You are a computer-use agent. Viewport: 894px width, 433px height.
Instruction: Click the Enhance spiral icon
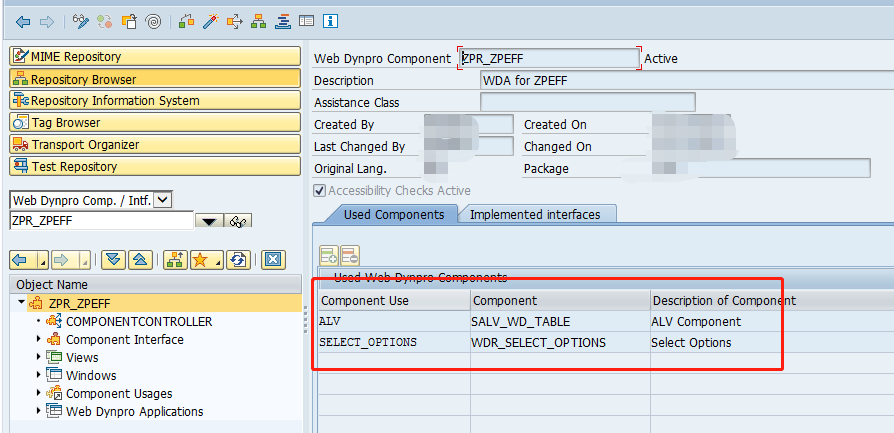point(153,22)
